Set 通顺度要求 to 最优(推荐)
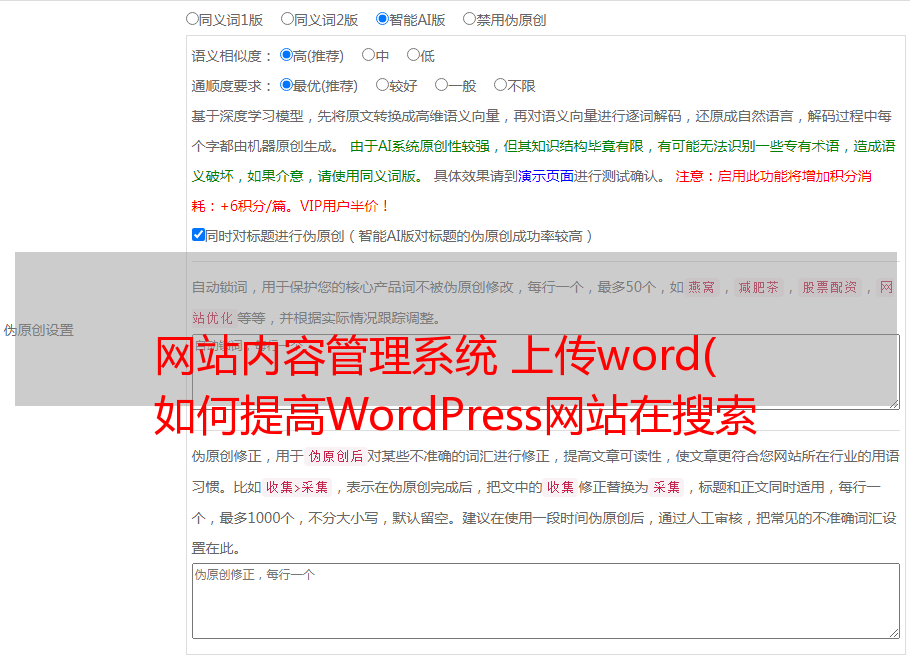Viewport: 911px width, 658px height. point(286,85)
